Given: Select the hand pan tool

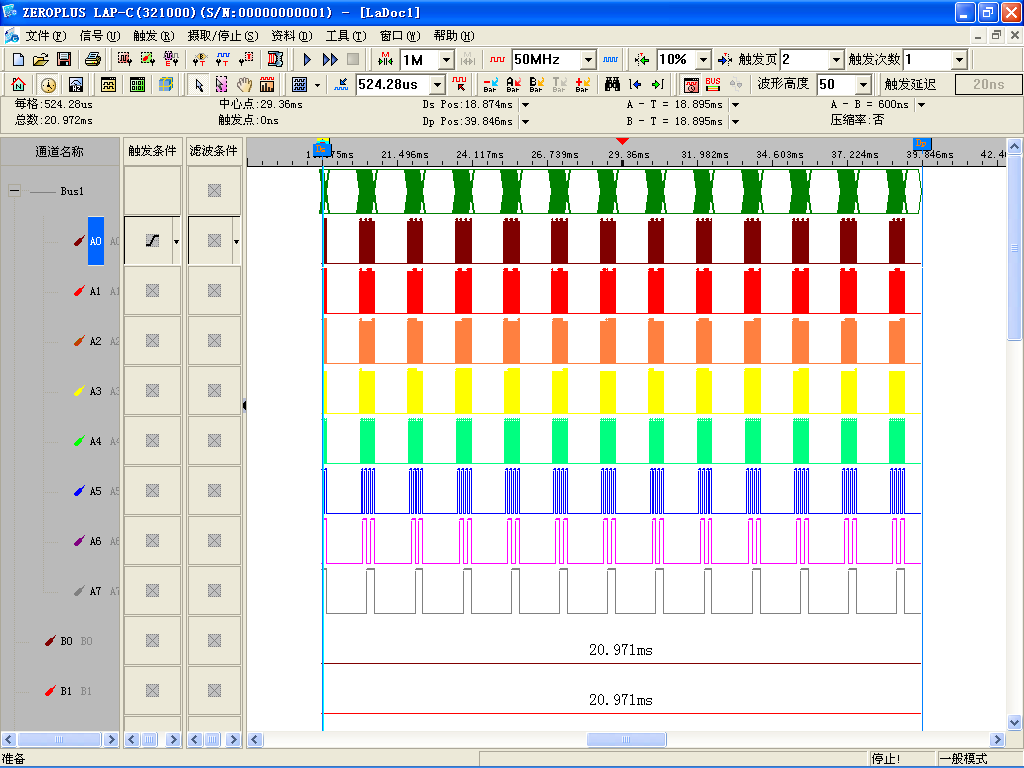Looking at the screenshot, I should [244, 85].
